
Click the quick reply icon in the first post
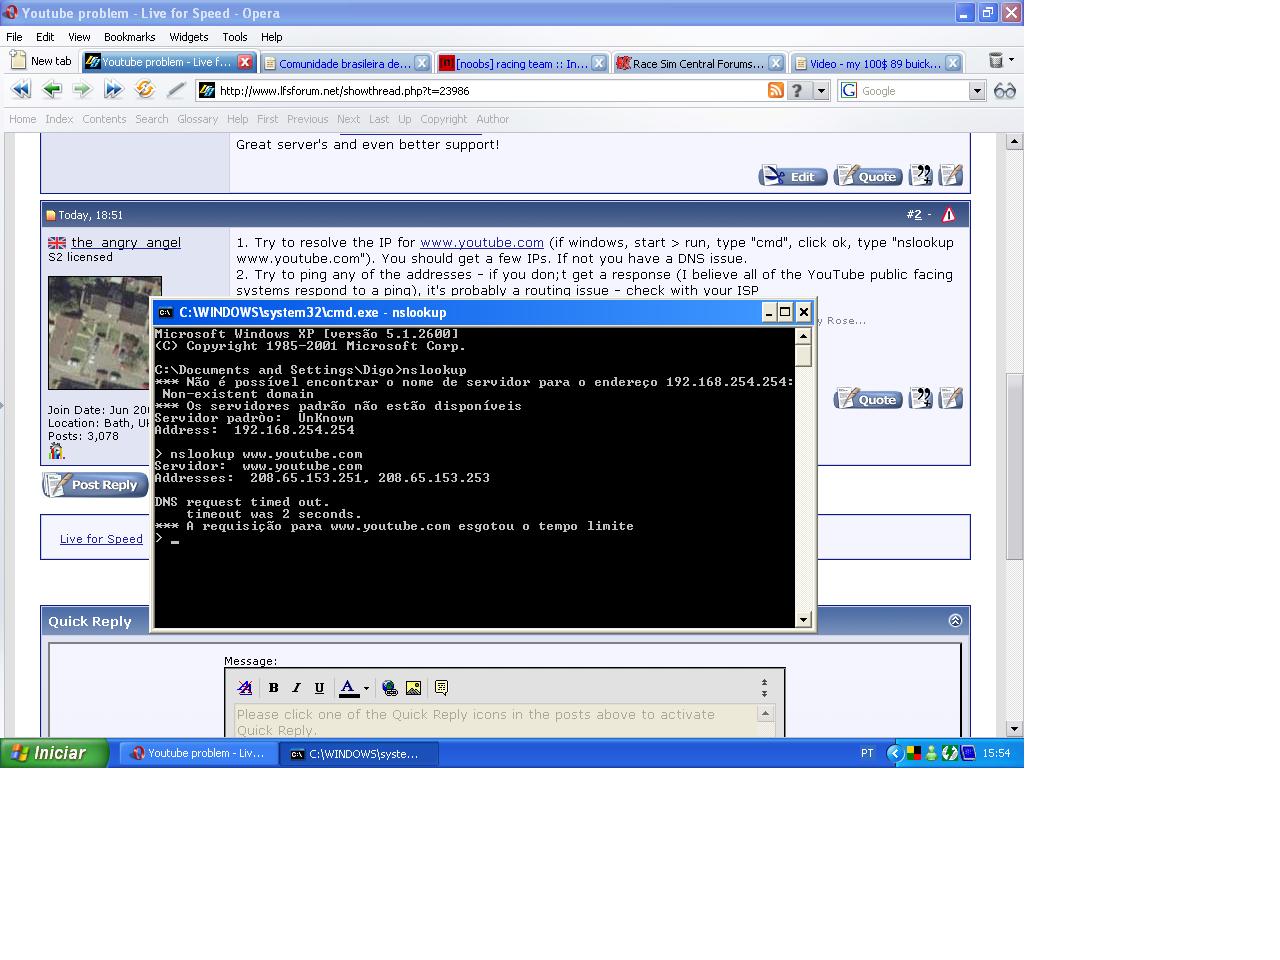(x=951, y=176)
